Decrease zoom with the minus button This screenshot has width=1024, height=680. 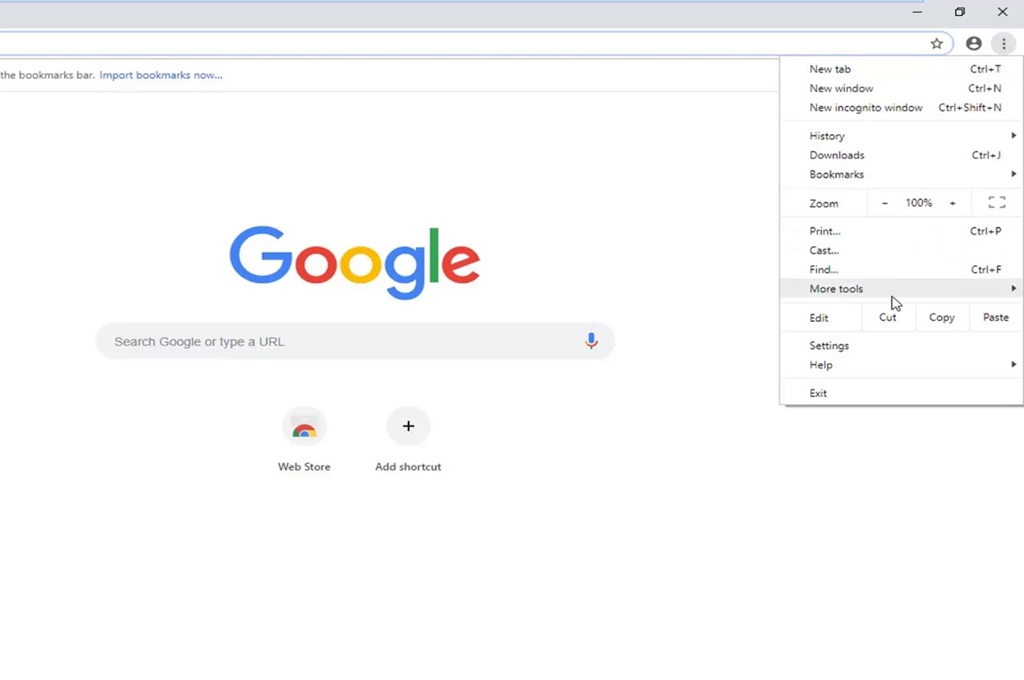click(x=884, y=203)
